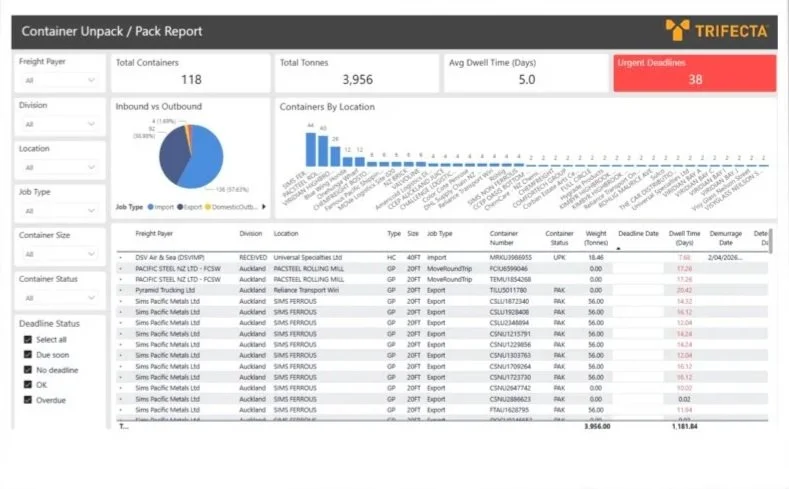
Task: Click the tallest bar labeled 44
Action: coord(311,149)
